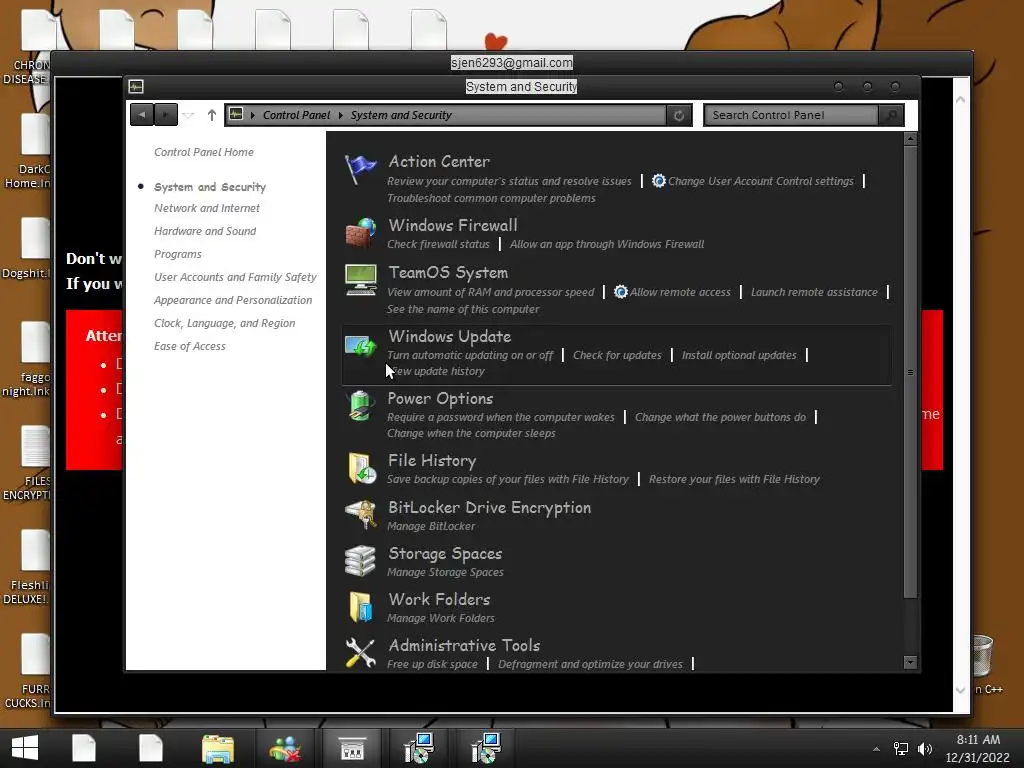
Task: Select Hardware and Sound in sidebar
Action: point(205,231)
